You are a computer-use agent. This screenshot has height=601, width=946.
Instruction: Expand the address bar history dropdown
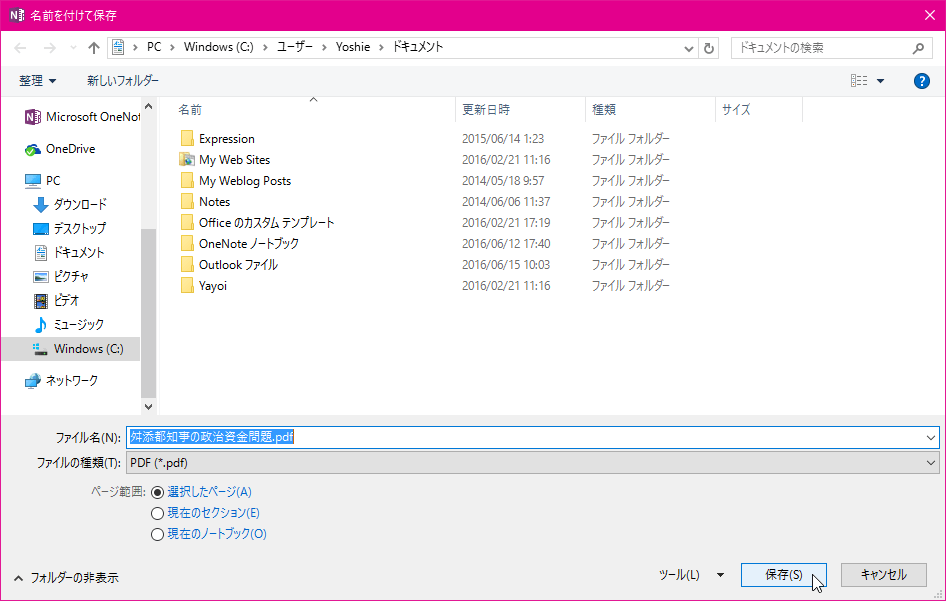(688, 48)
